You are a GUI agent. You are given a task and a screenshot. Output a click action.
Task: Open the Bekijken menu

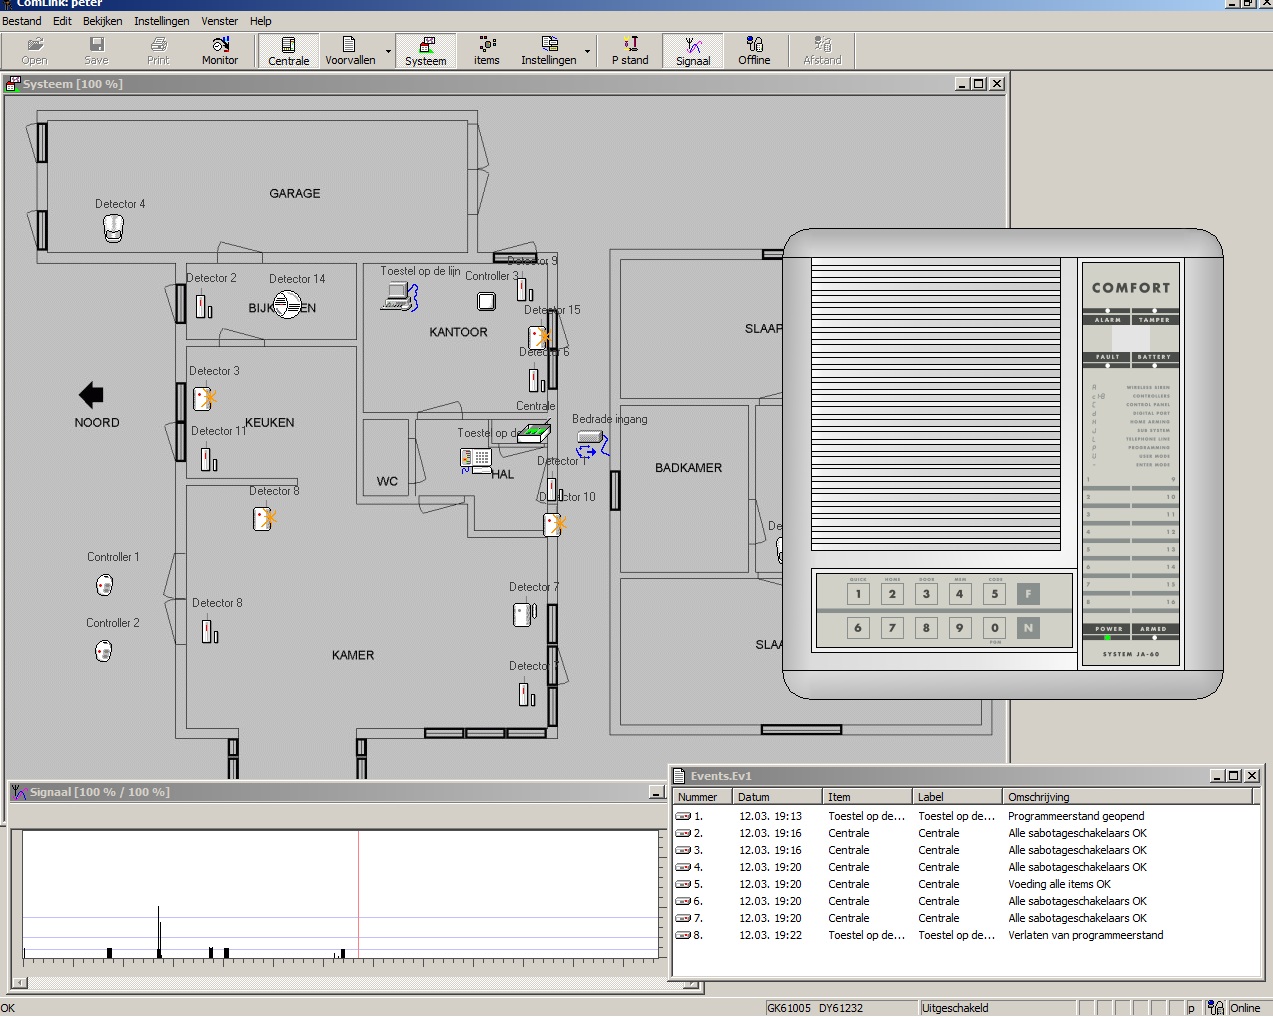tap(102, 21)
